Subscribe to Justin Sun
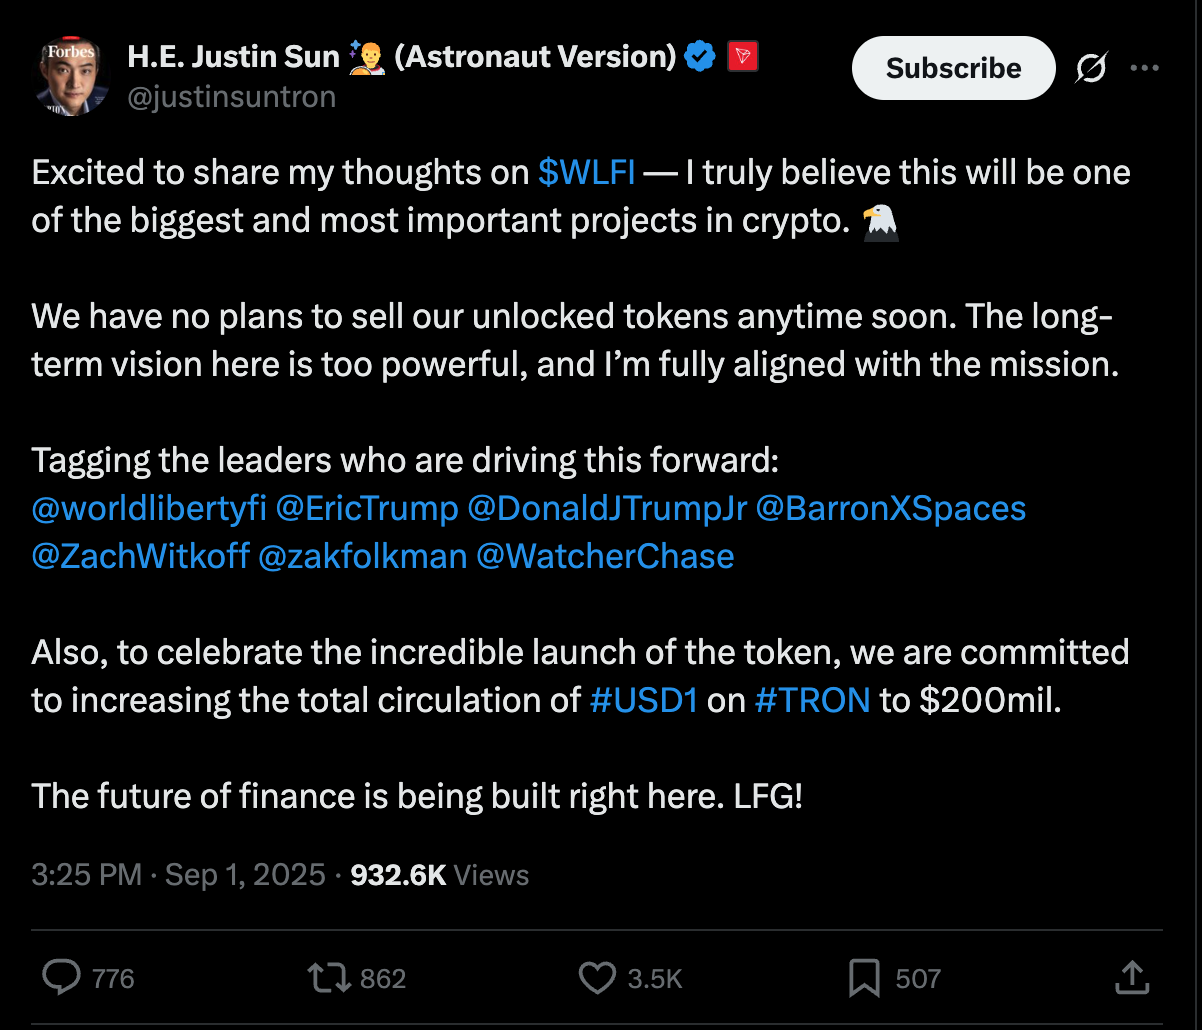Image resolution: width=1202 pixels, height=1030 pixels. point(953,68)
